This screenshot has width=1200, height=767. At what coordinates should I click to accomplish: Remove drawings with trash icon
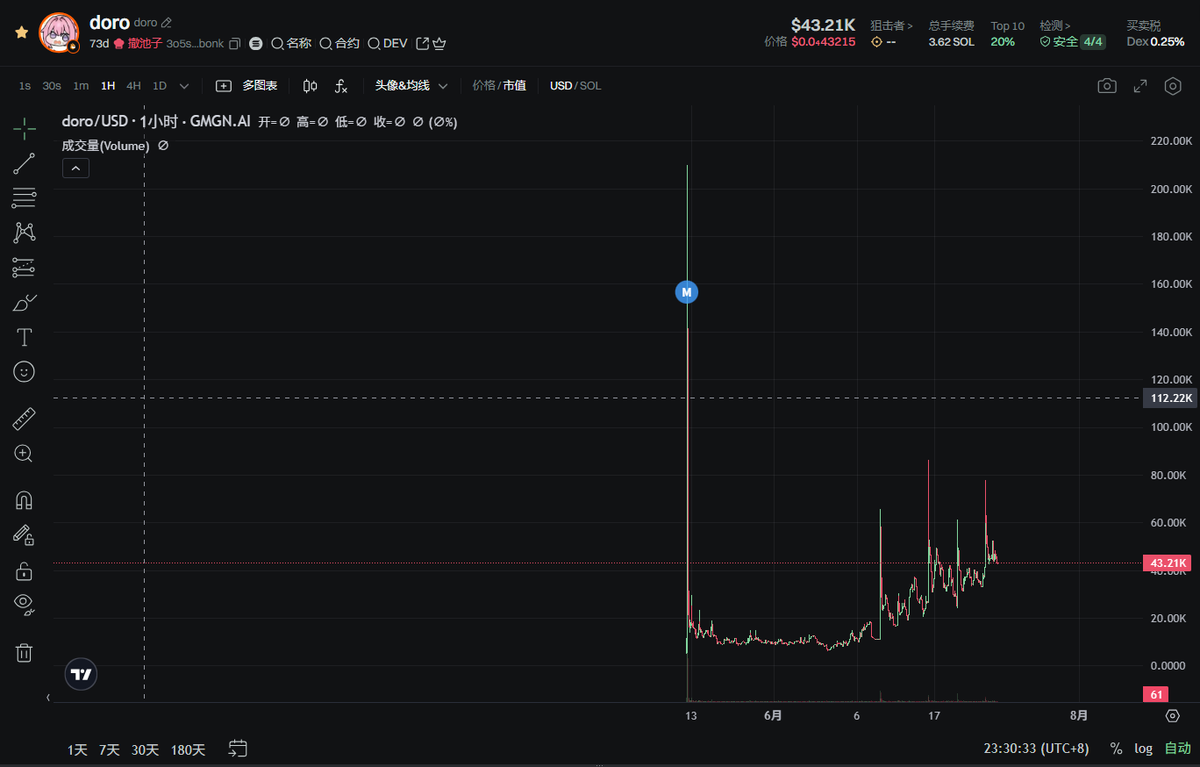point(24,652)
